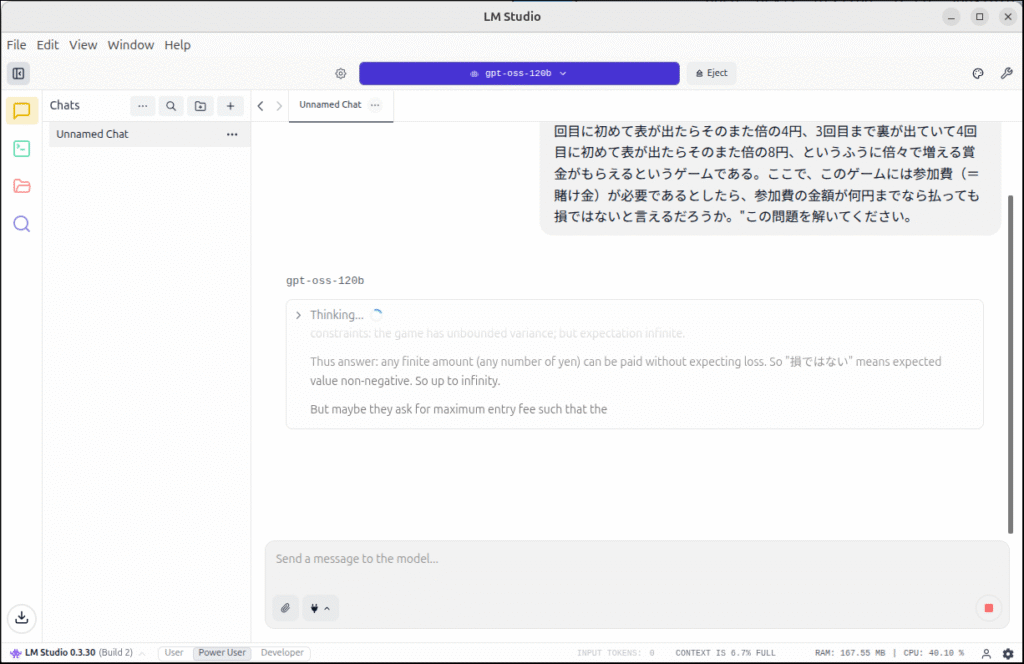Toggle the left sidebar panel

point(18,74)
